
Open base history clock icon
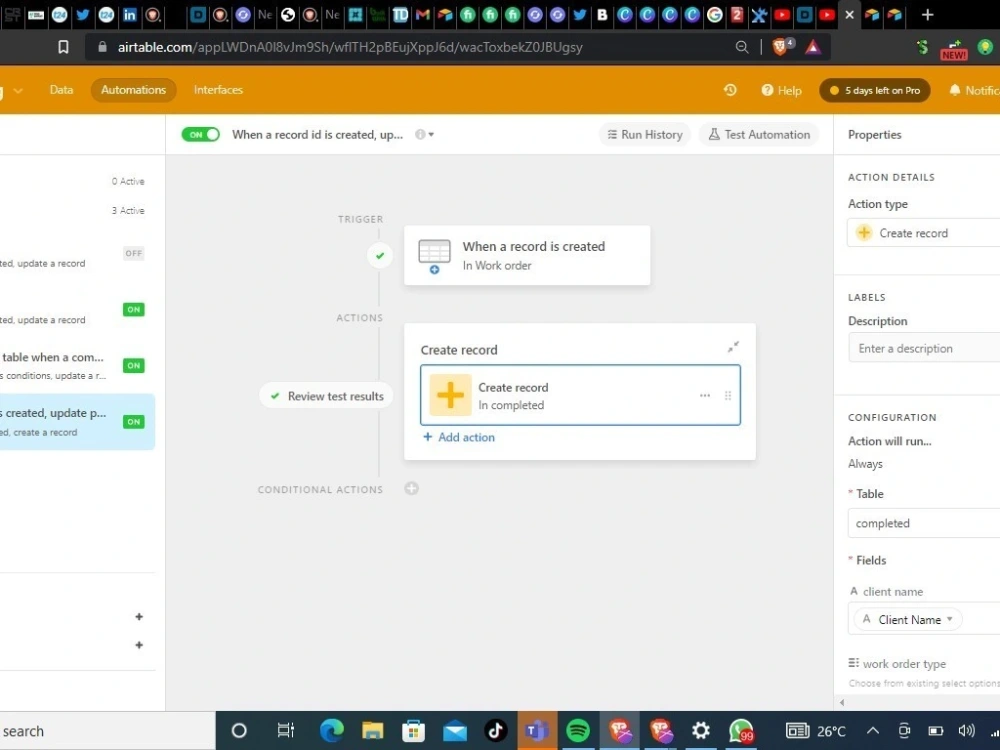730,90
